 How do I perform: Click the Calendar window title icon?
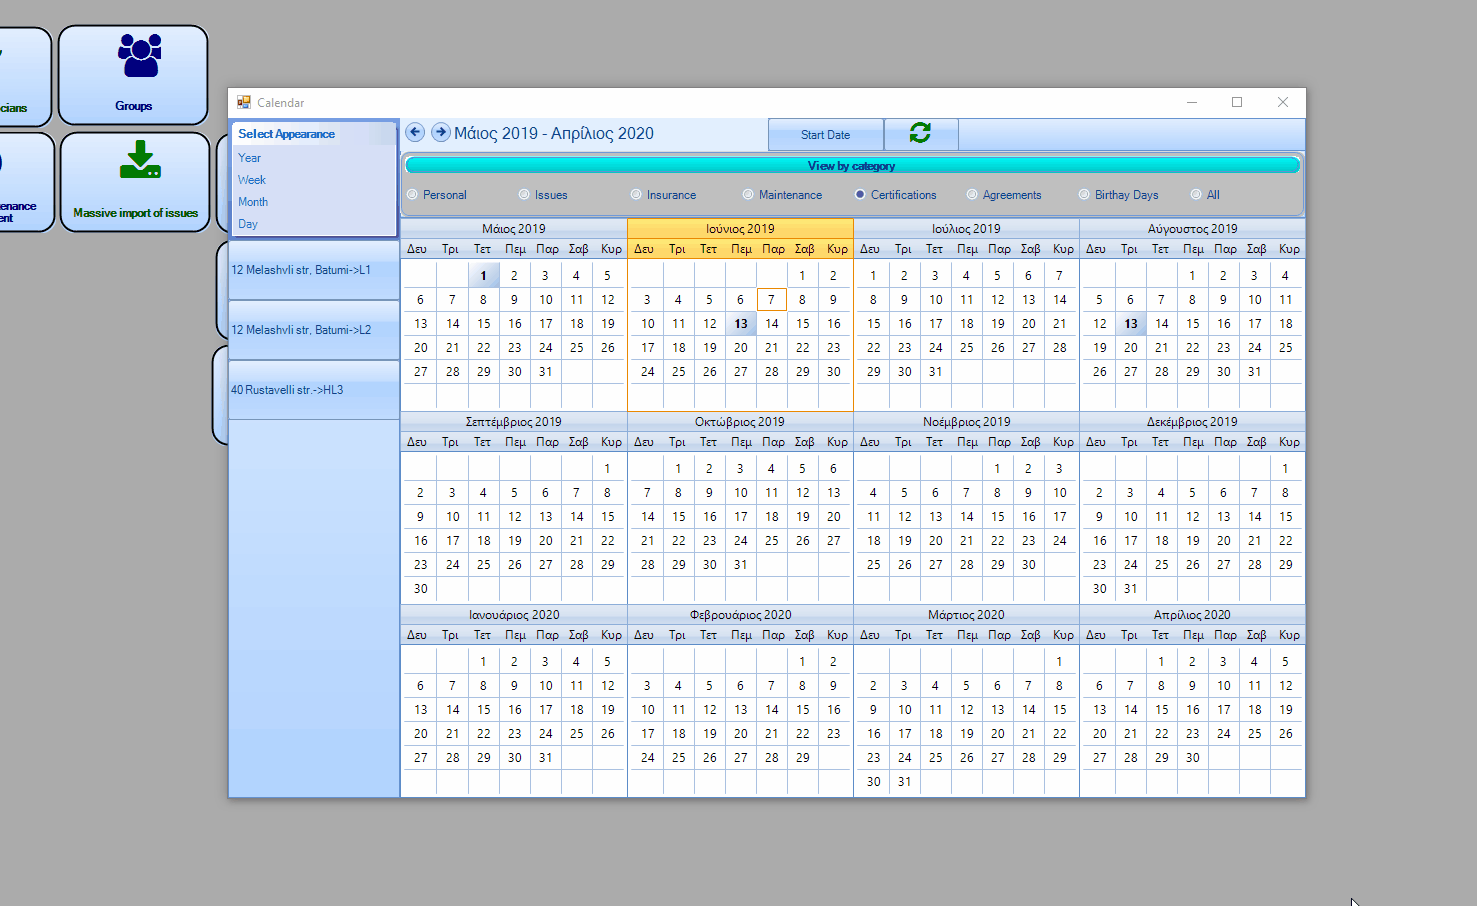pos(244,102)
